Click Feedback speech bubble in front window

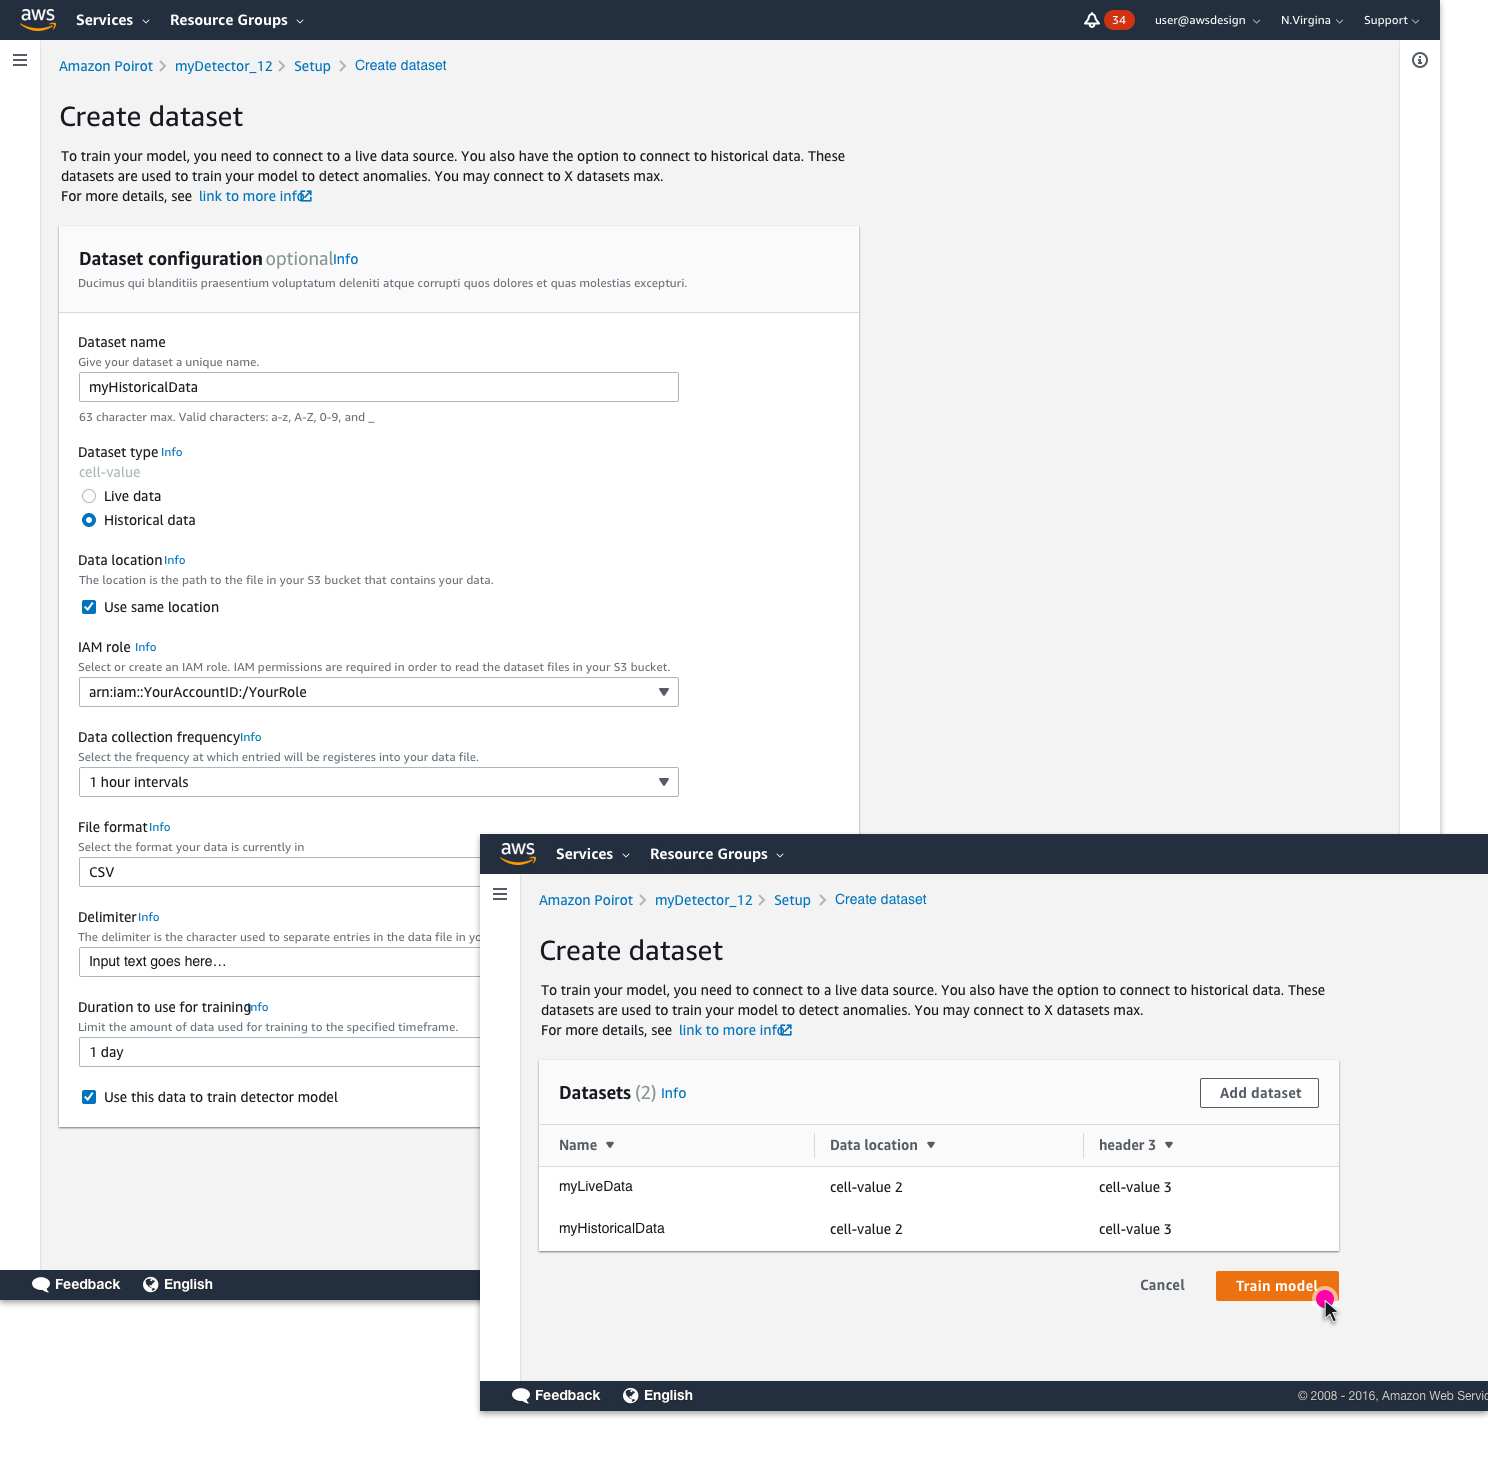tap(521, 1395)
